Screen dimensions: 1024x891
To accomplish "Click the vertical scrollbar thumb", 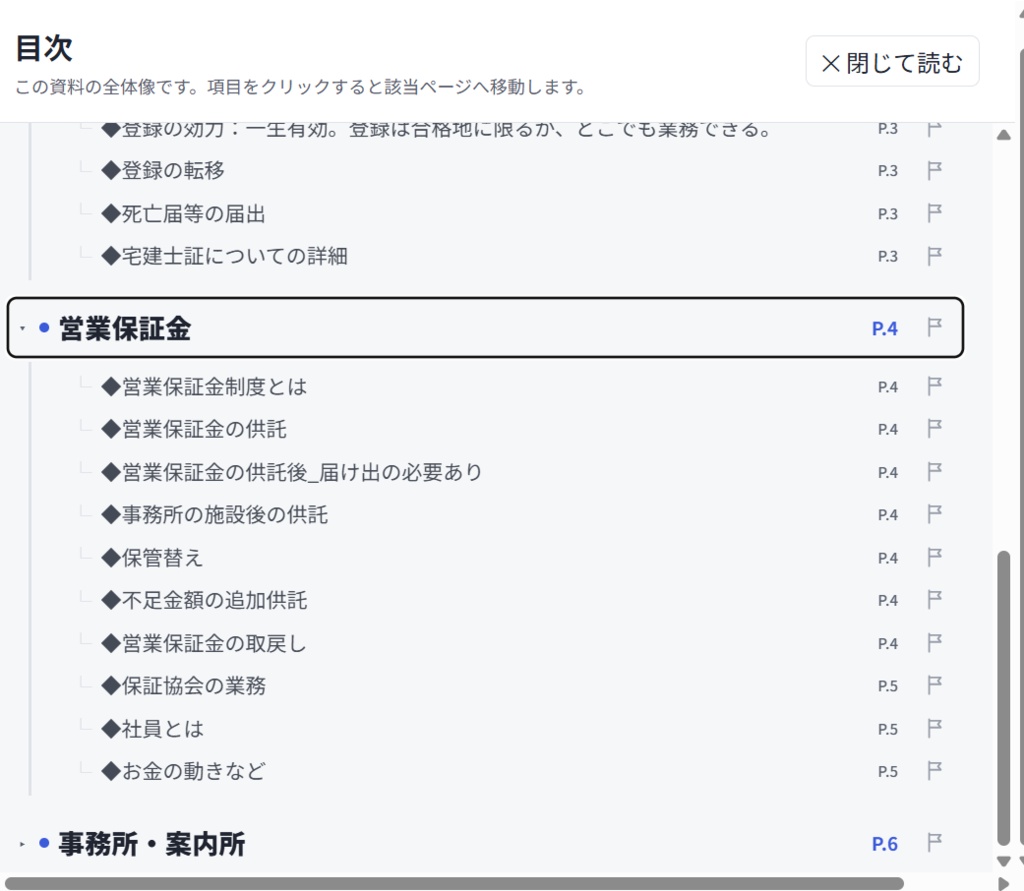I will 1004,698.
